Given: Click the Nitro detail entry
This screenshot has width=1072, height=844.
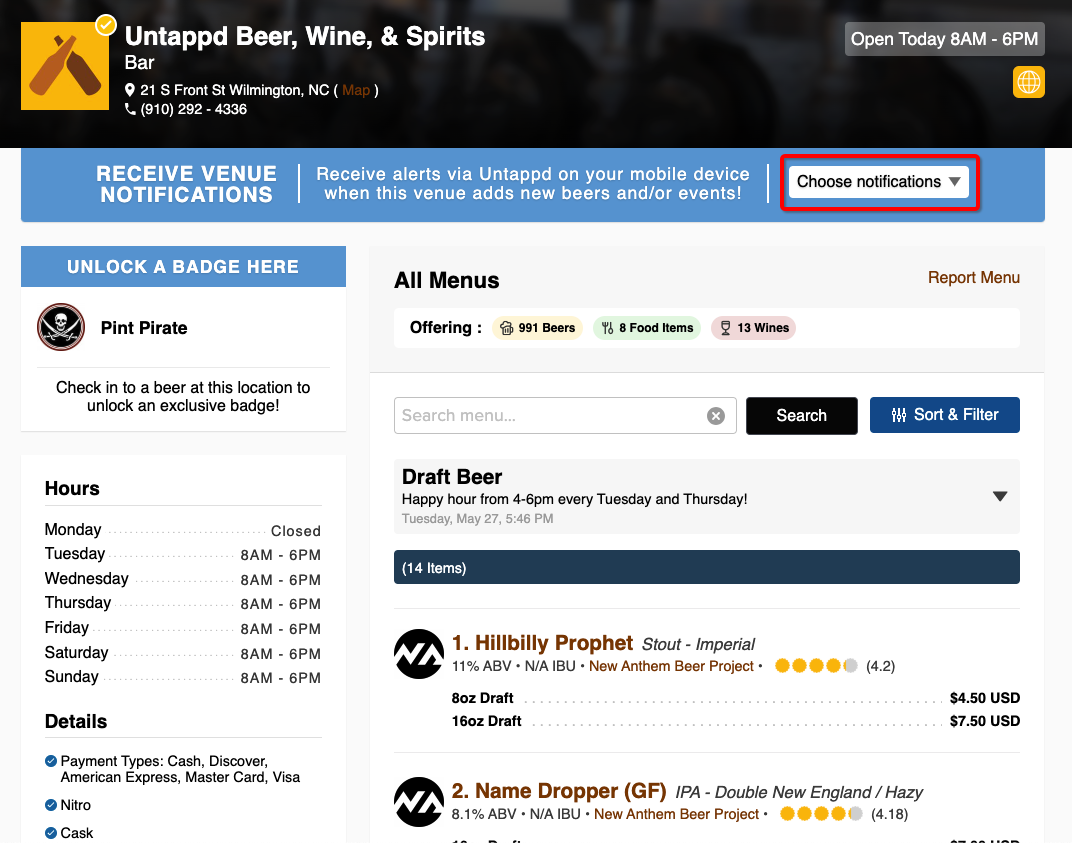Looking at the screenshot, I should [x=68, y=805].
